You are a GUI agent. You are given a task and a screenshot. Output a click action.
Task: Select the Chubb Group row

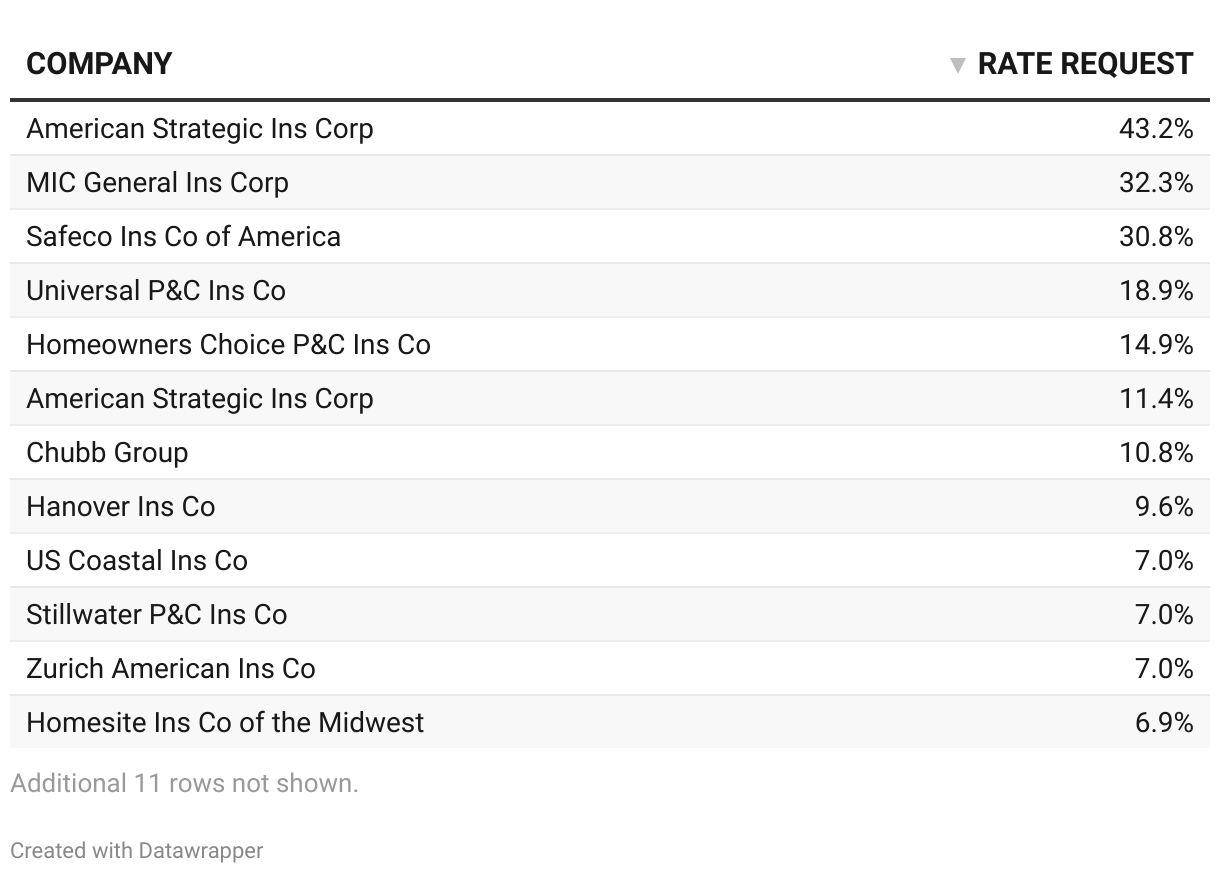(107, 453)
